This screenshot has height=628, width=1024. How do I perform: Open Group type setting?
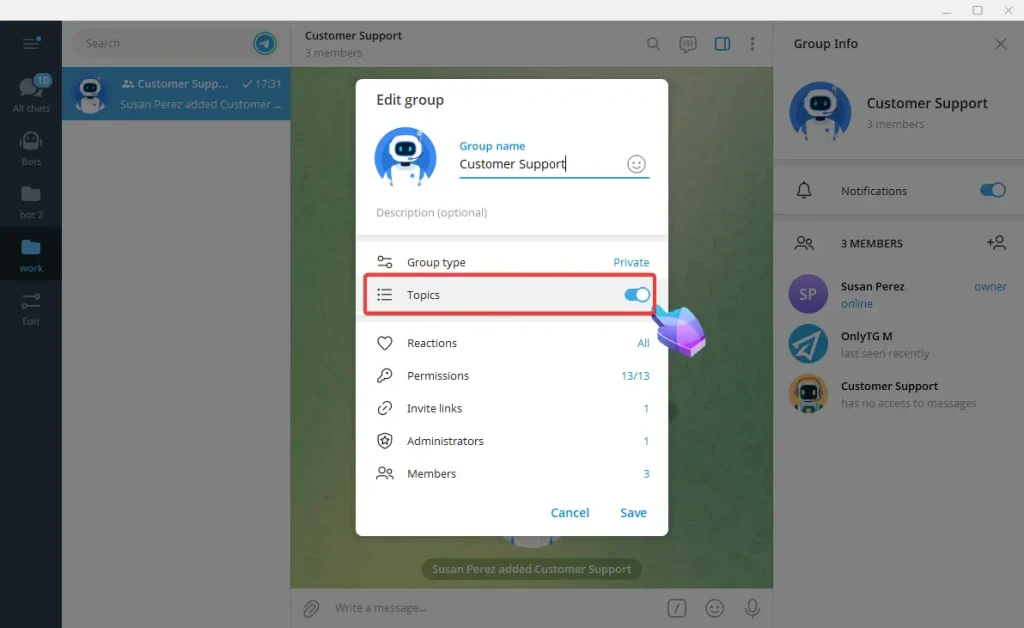512,262
